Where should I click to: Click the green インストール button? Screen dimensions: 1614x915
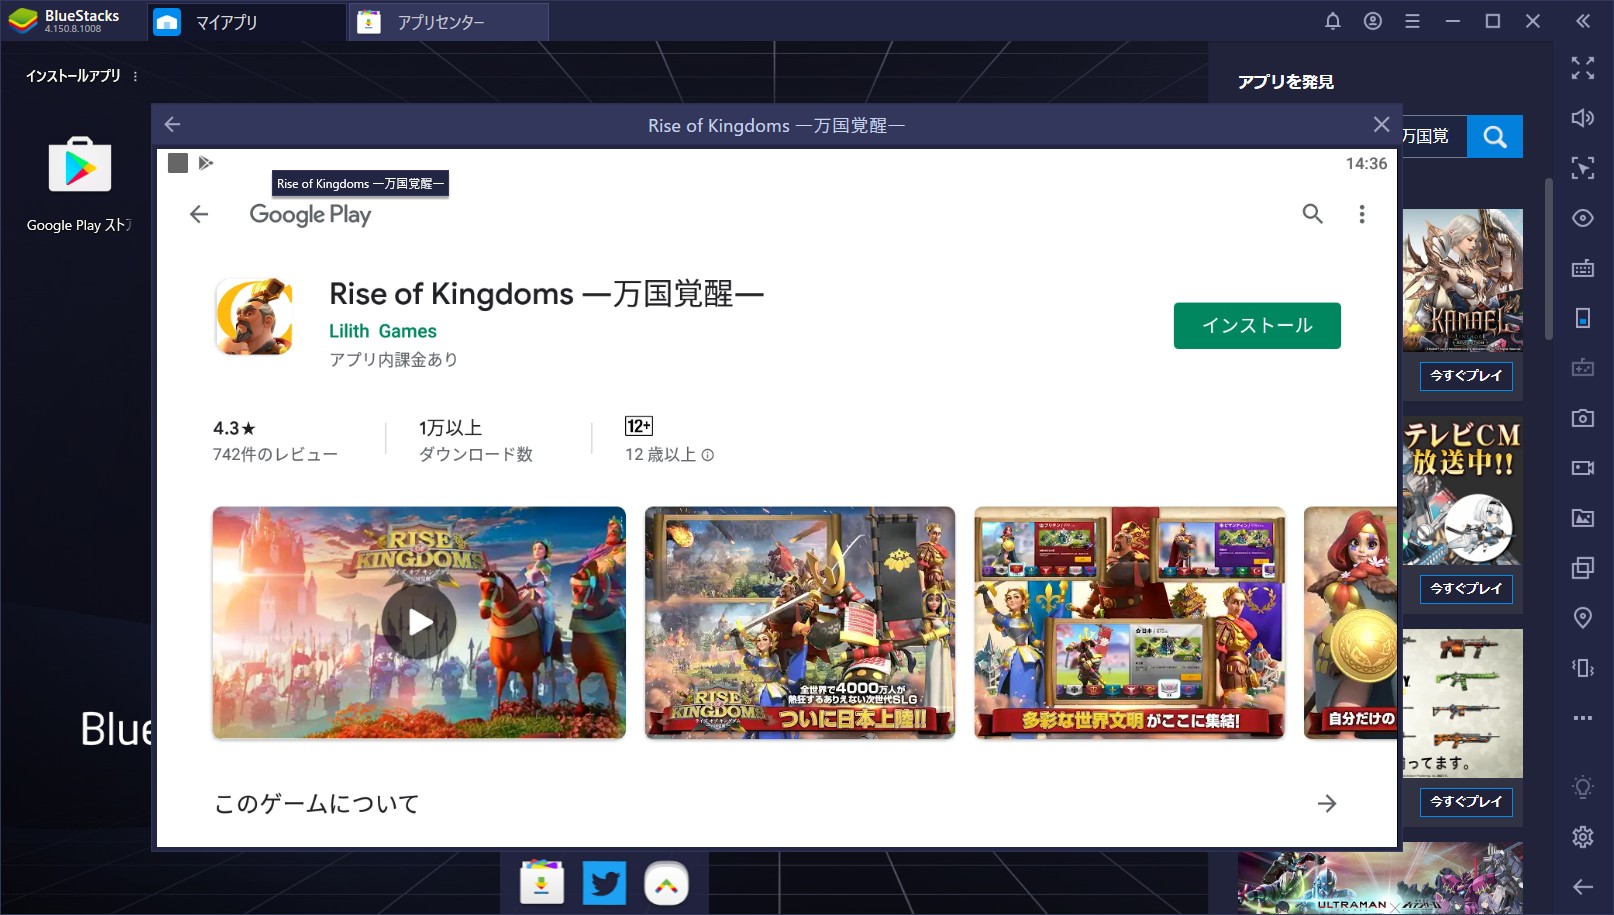1257,326
